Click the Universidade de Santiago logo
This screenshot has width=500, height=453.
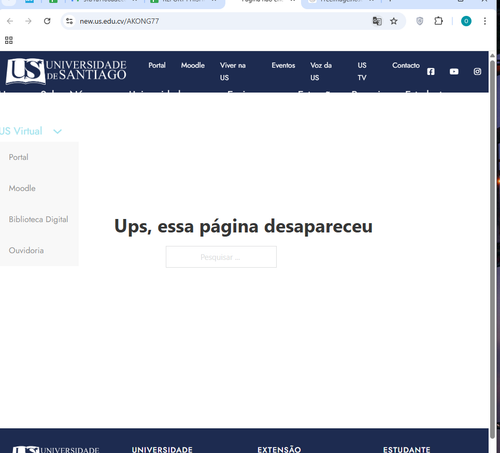point(66,71)
